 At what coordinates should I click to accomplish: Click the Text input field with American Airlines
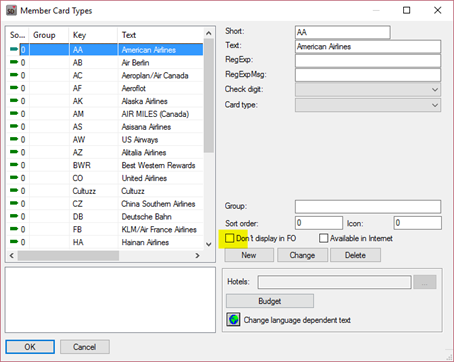[x=368, y=47]
